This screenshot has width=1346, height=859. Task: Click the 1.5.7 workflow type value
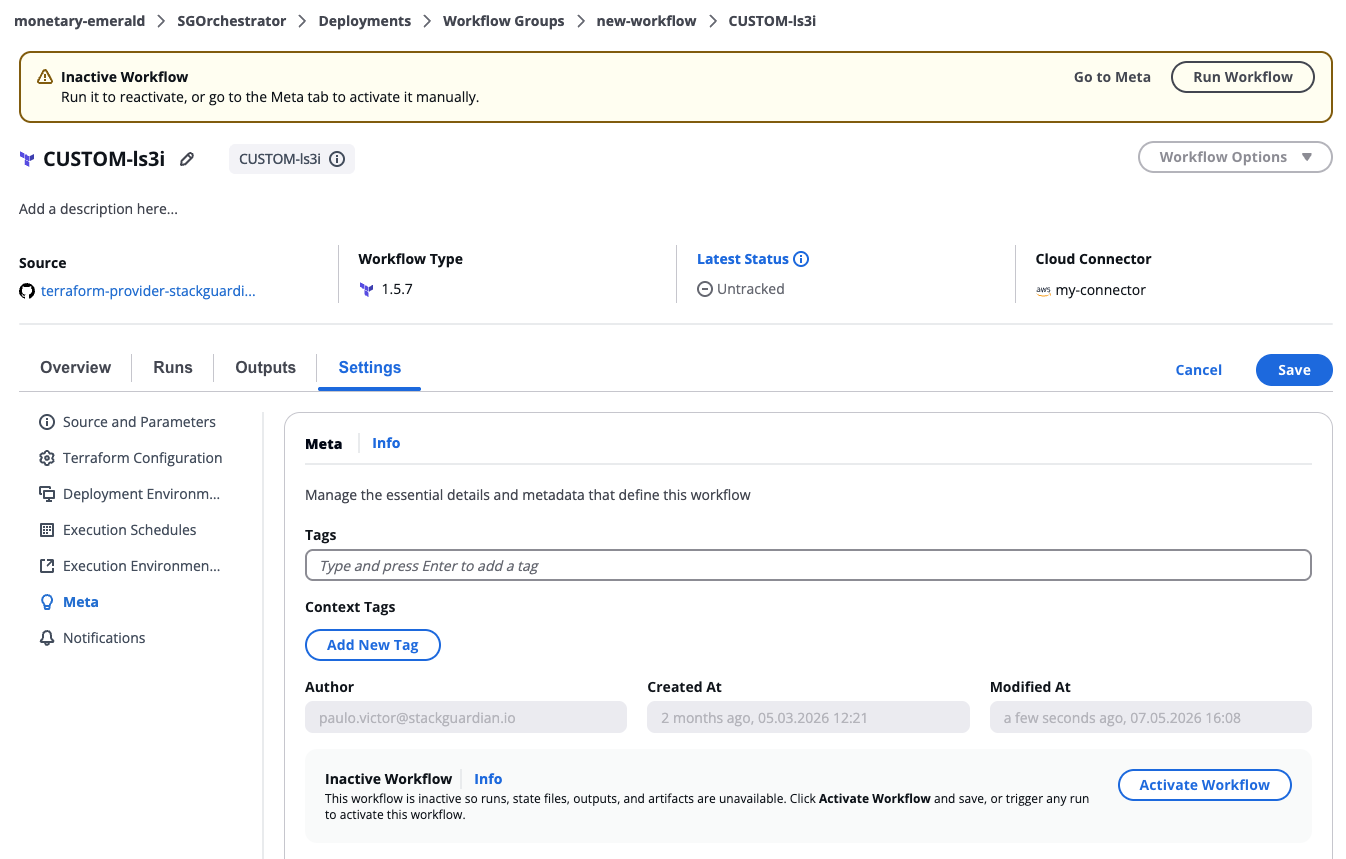click(397, 289)
